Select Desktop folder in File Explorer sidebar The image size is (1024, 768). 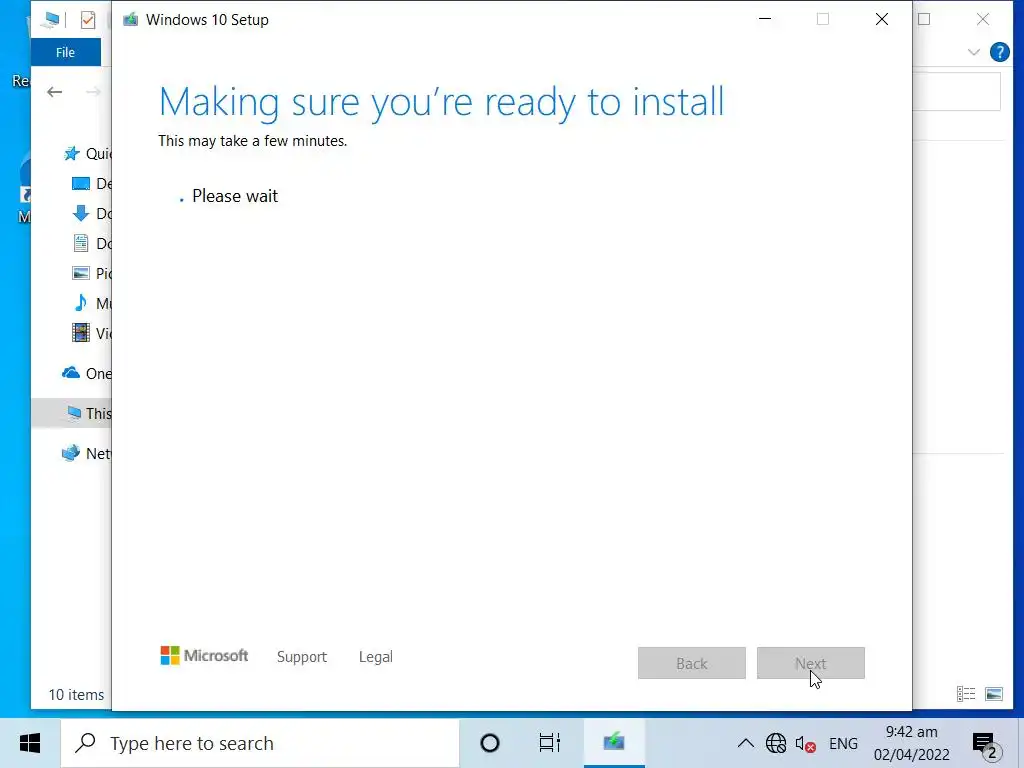[x=91, y=184]
